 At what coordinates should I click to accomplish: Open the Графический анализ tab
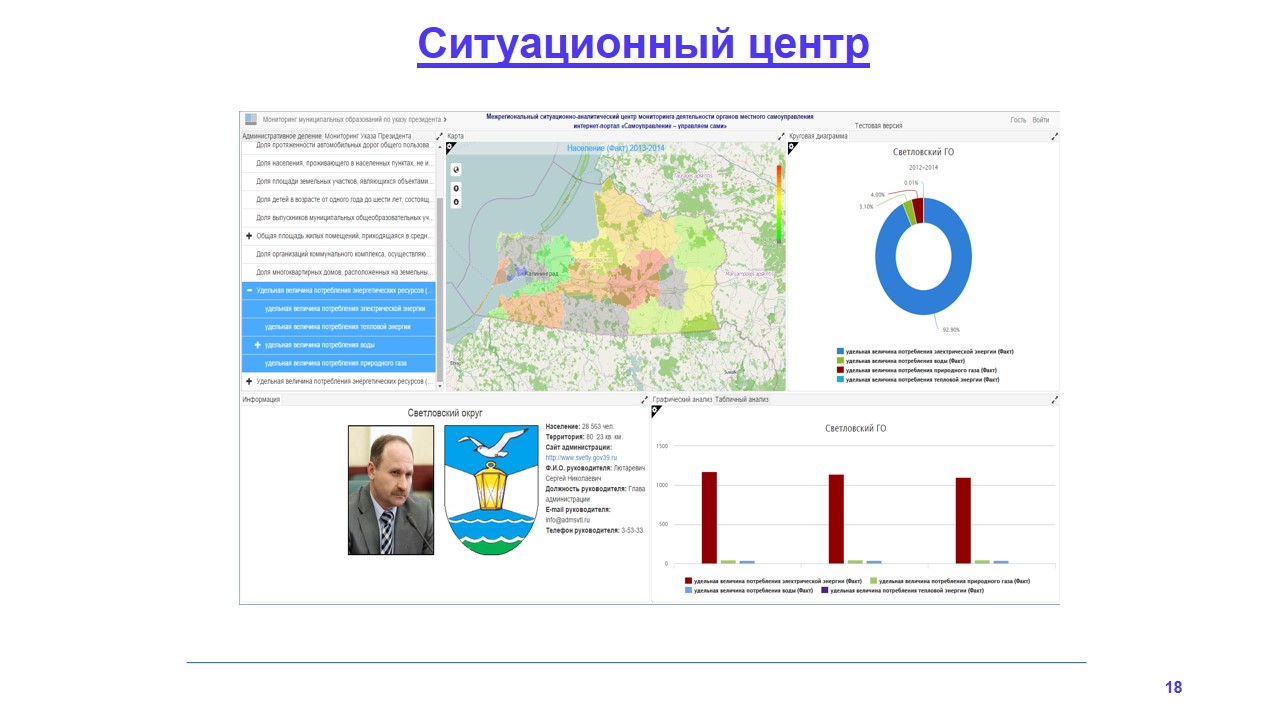[682, 400]
